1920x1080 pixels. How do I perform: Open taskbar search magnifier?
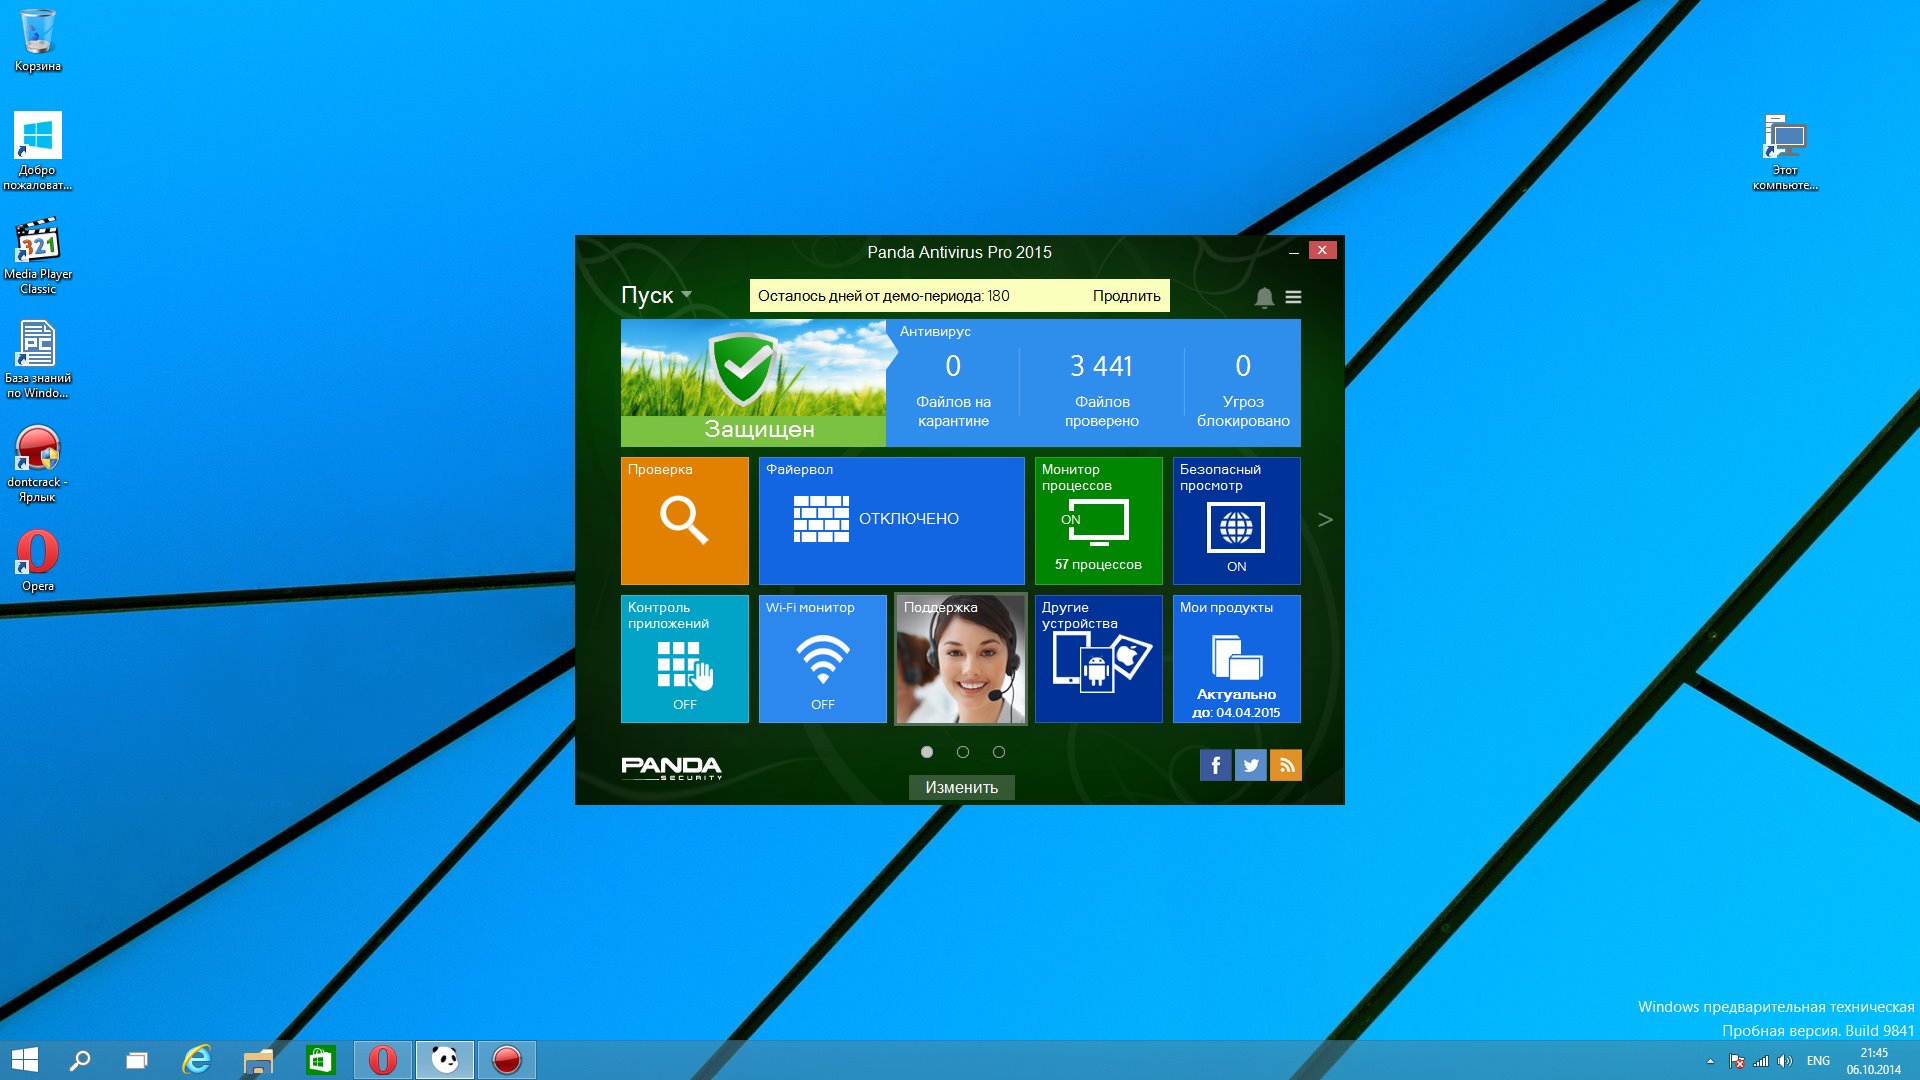(x=79, y=1060)
